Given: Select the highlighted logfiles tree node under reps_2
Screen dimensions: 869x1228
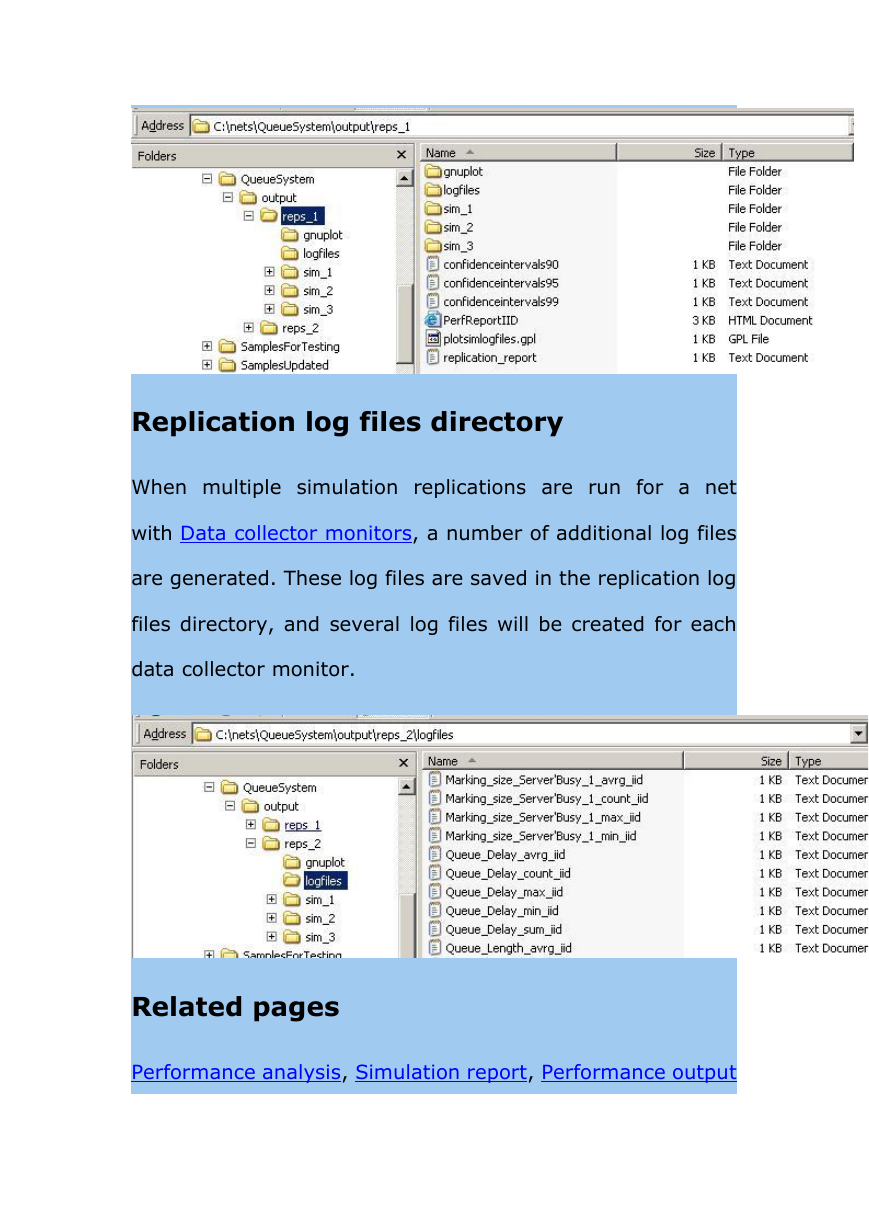Looking at the screenshot, I should (325, 881).
